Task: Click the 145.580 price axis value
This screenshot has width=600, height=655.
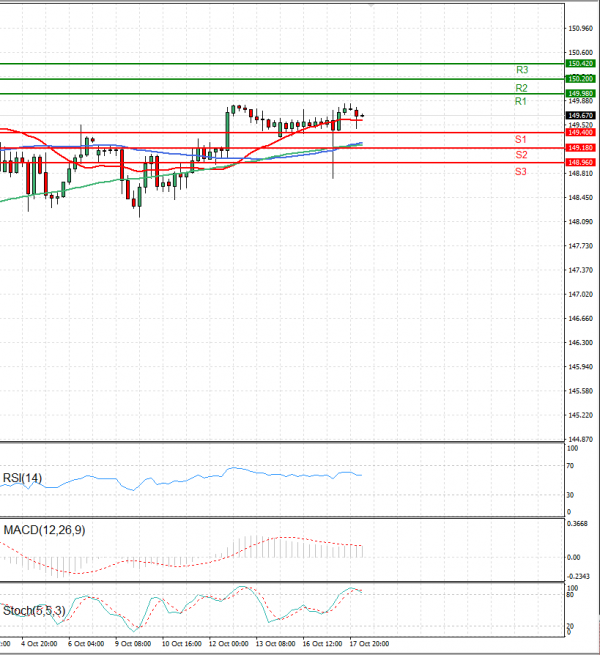Action: pyautogui.click(x=580, y=391)
